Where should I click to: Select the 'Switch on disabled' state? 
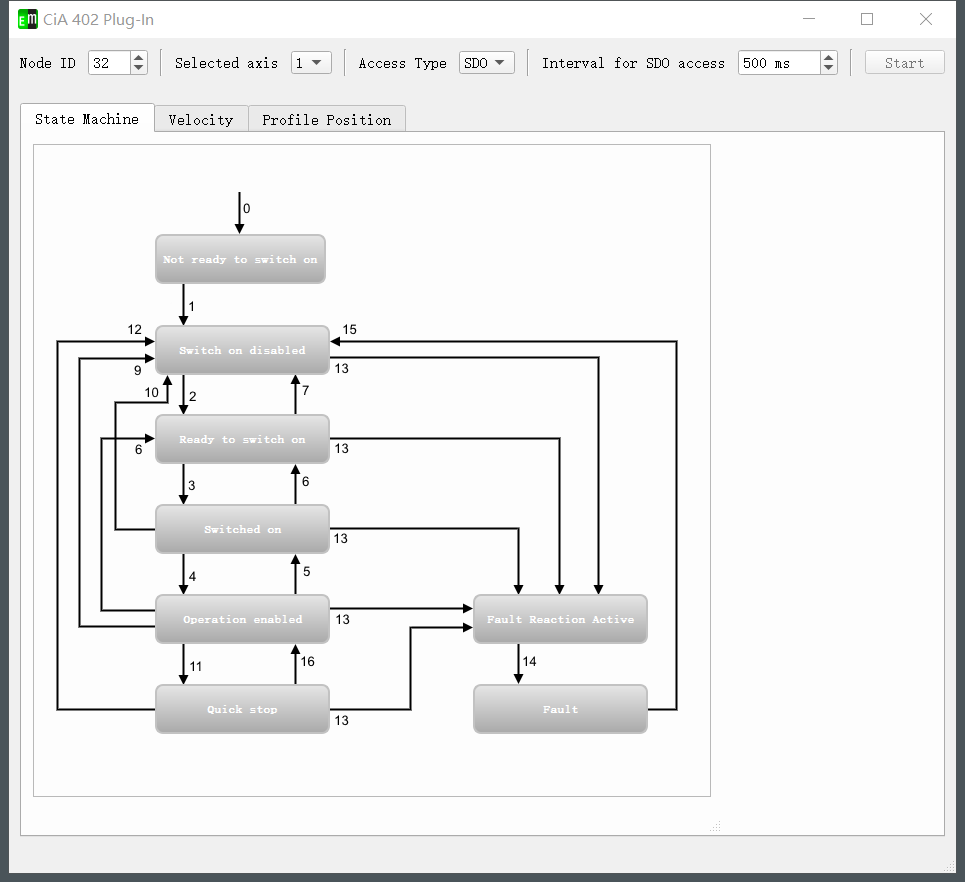[242, 350]
